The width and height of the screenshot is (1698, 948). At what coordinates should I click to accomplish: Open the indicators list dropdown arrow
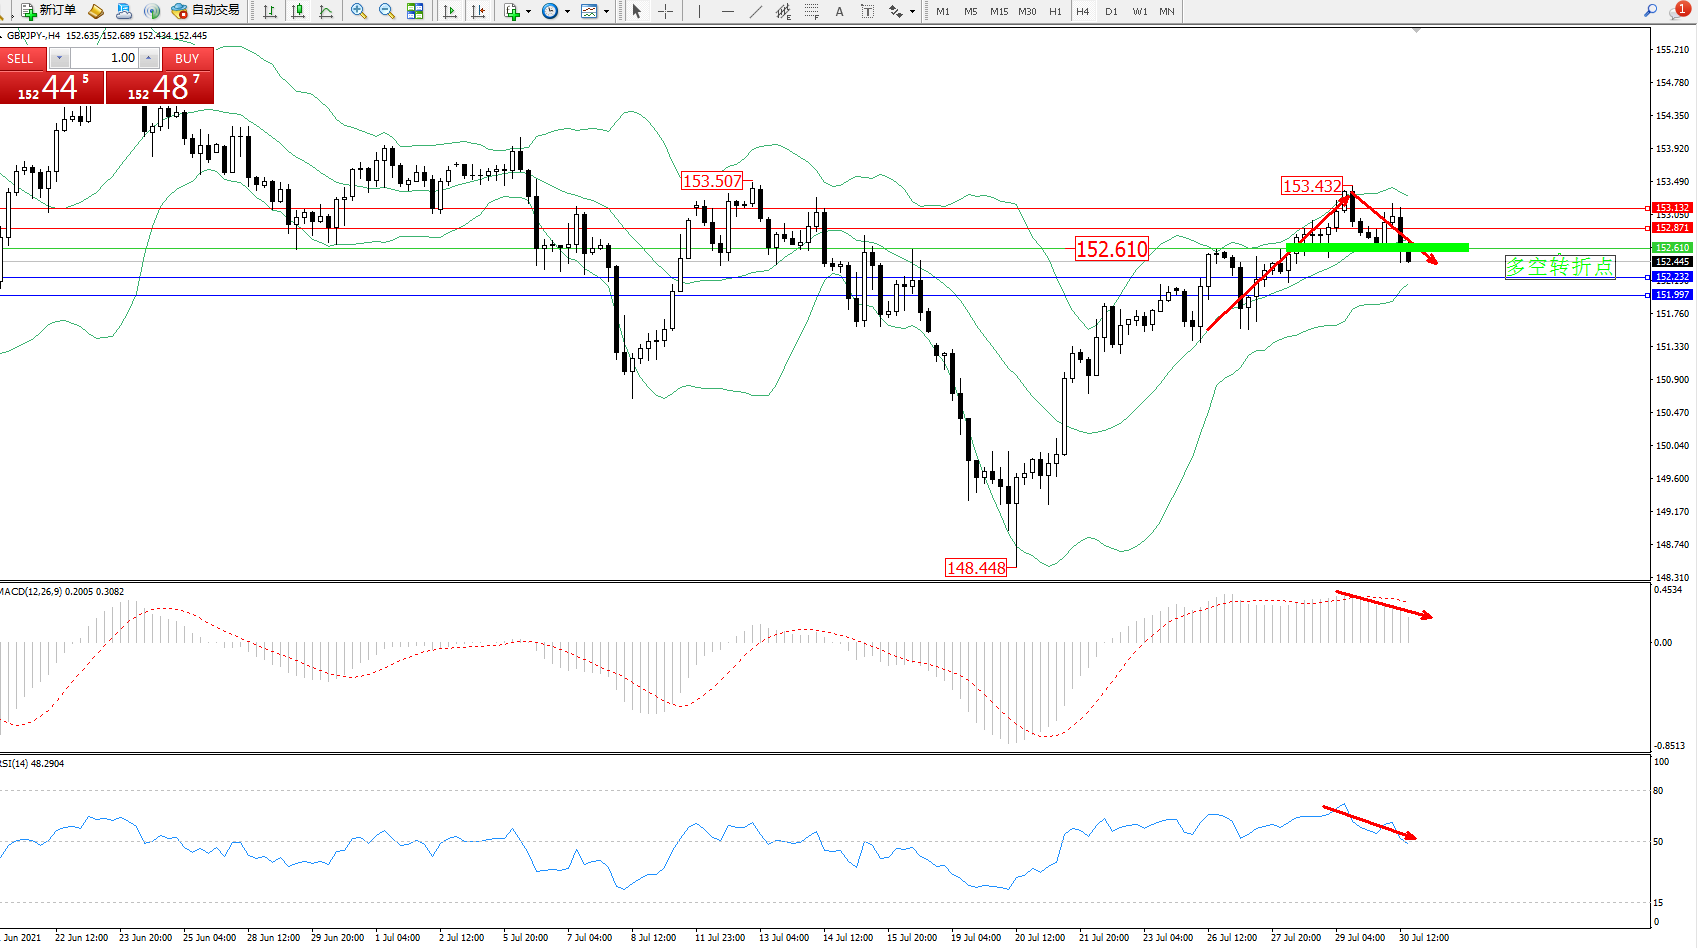click(528, 12)
